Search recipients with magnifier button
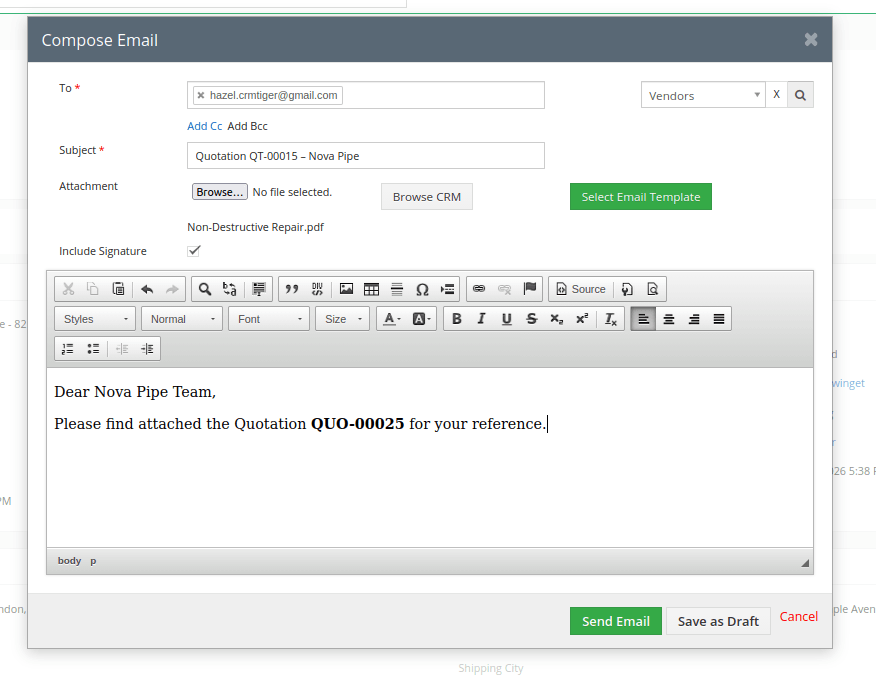The image size is (876, 681). (801, 95)
